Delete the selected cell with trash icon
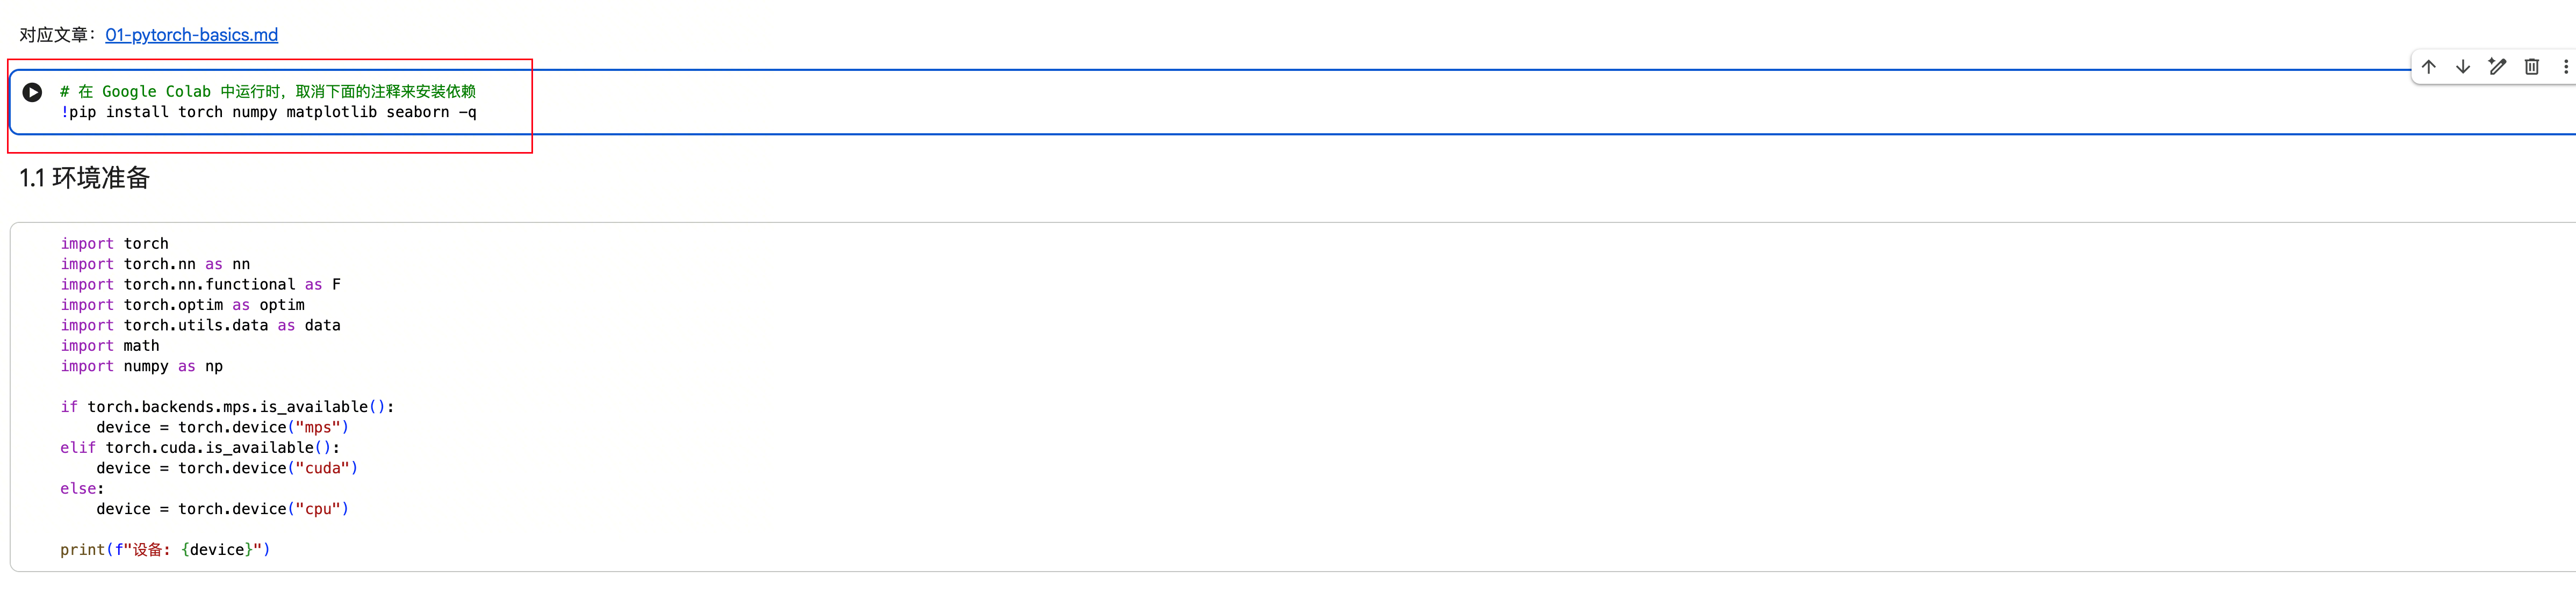Viewport: 2576px width, 592px height. pyautogui.click(x=2531, y=67)
